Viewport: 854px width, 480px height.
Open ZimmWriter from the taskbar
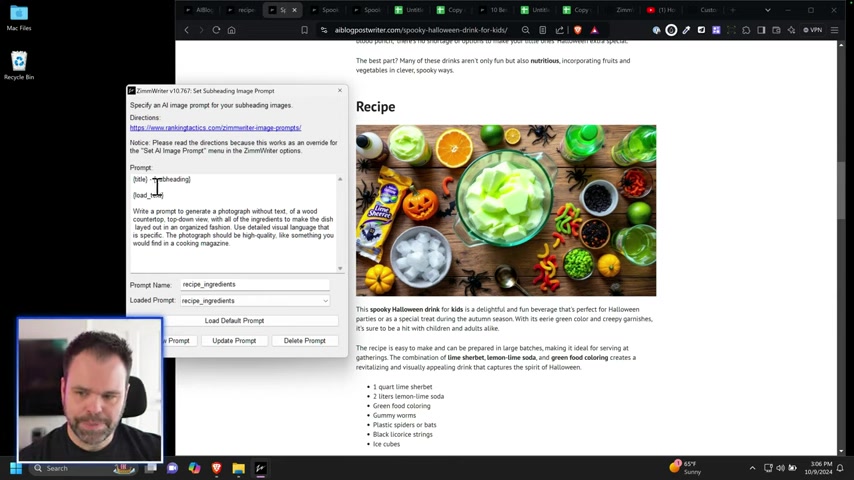coord(260,468)
